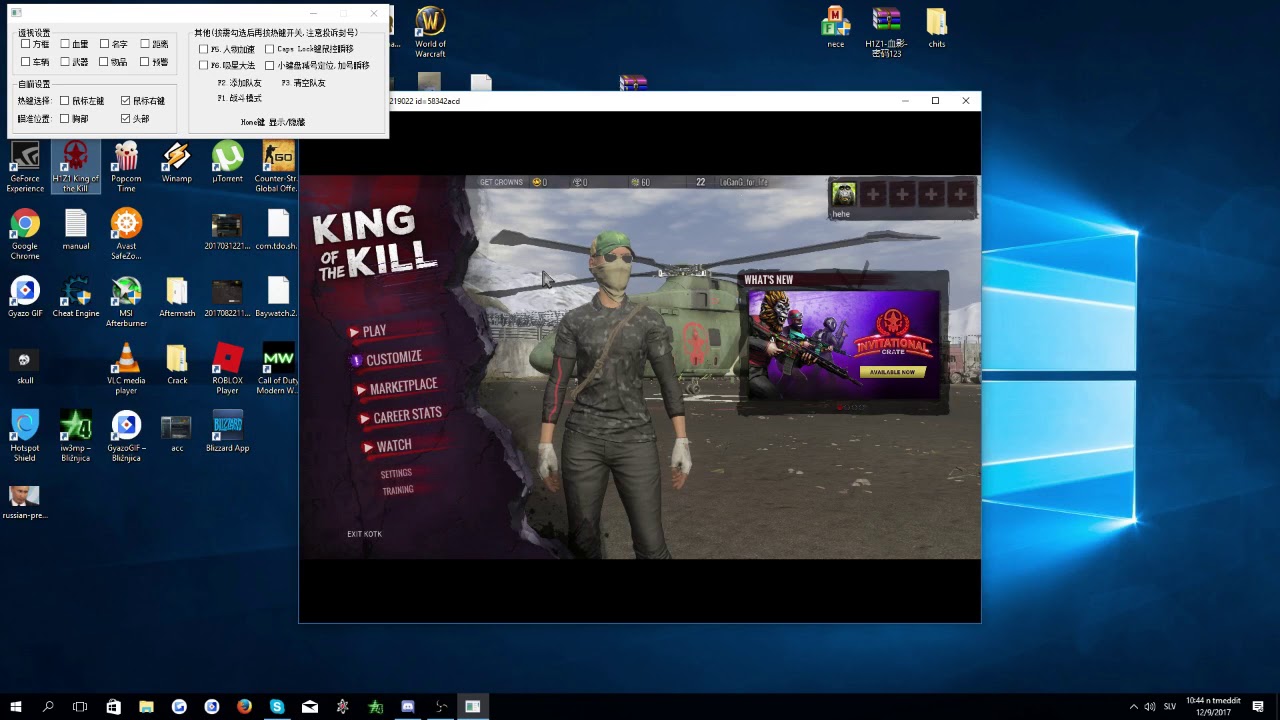This screenshot has height=720, width=1280.
Task: Click EXIT KOTK link
Action: (x=364, y=534)
